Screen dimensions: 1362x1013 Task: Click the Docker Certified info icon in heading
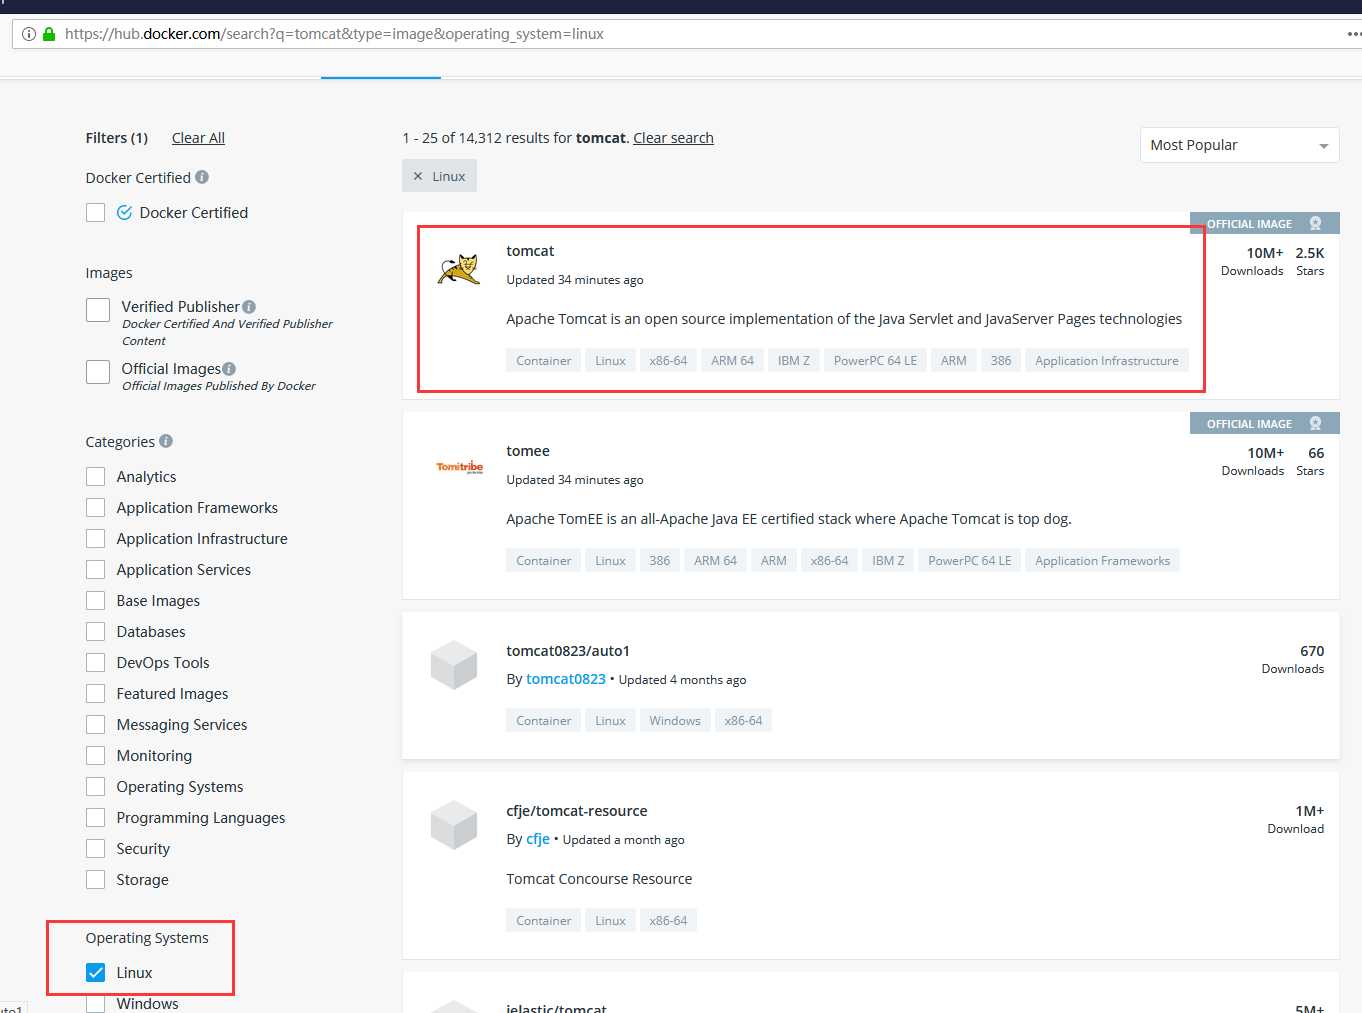[202, 177]
